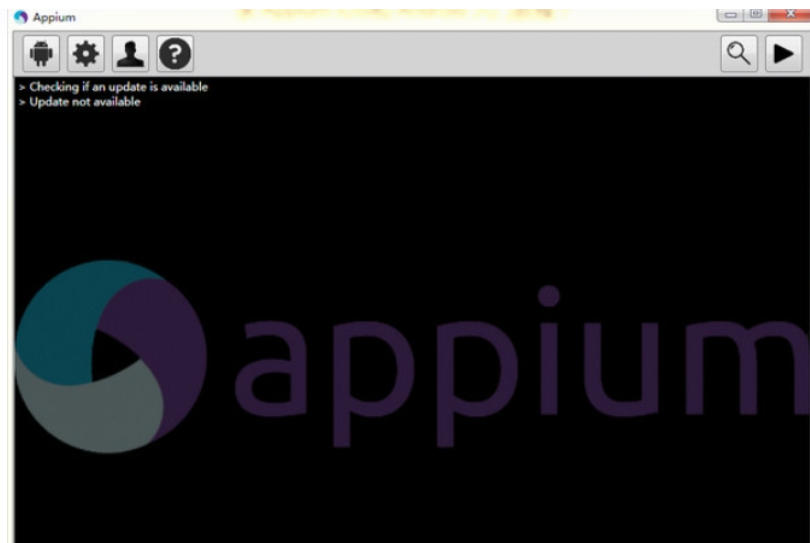Viewport: 810px width, 543px height.
Task: Click the "Appium" title bar text
Action: [x=55, y=17]
